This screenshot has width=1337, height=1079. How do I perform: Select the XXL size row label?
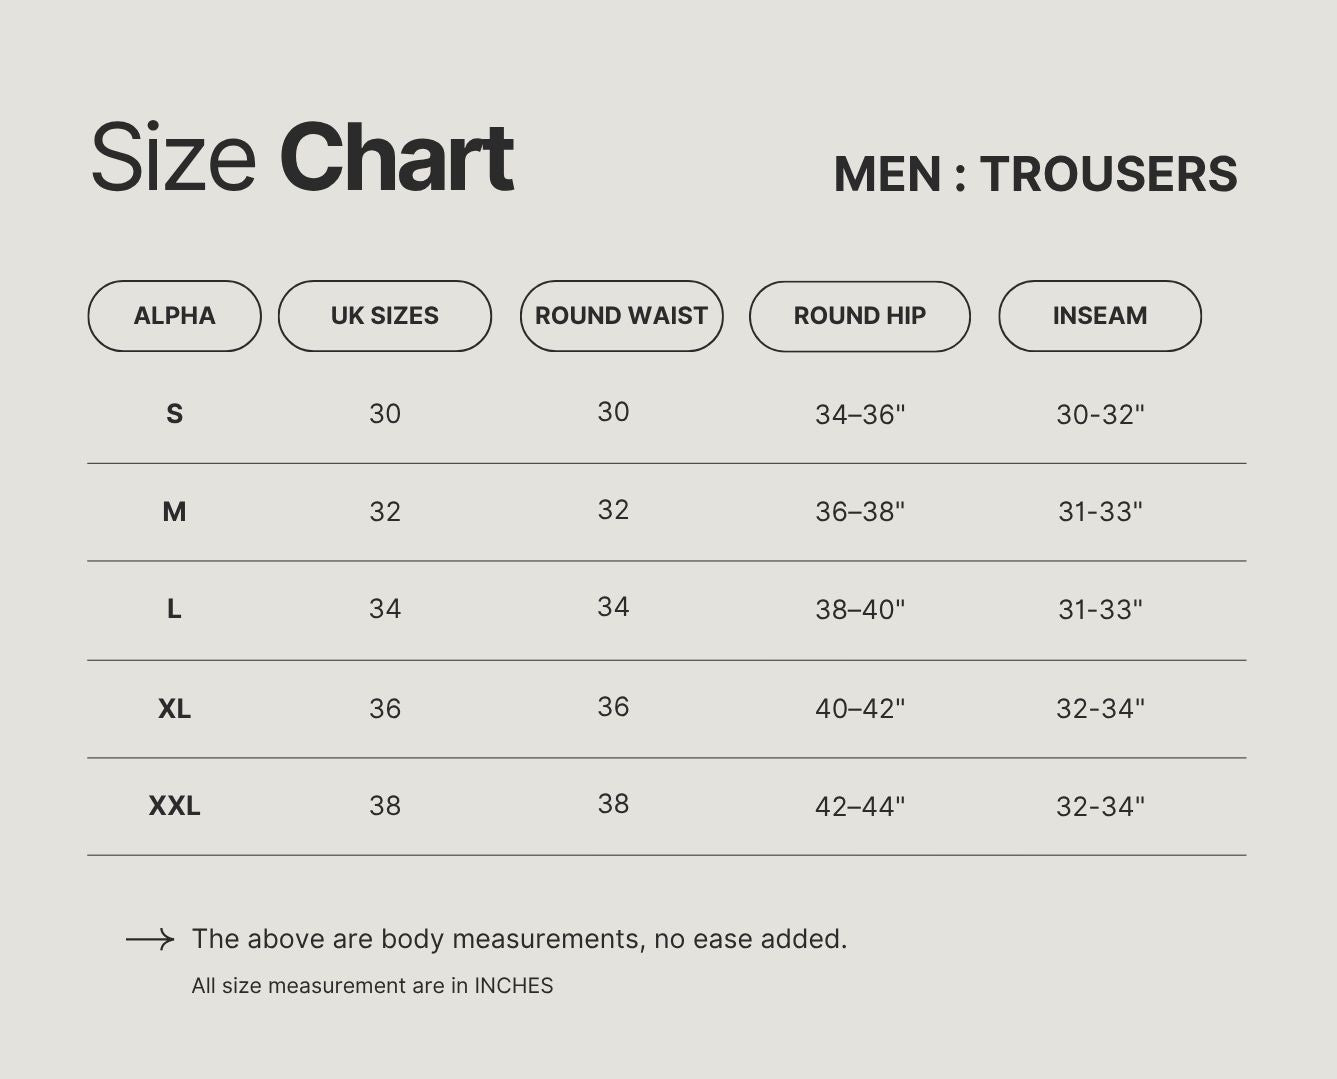click(174, 806)
